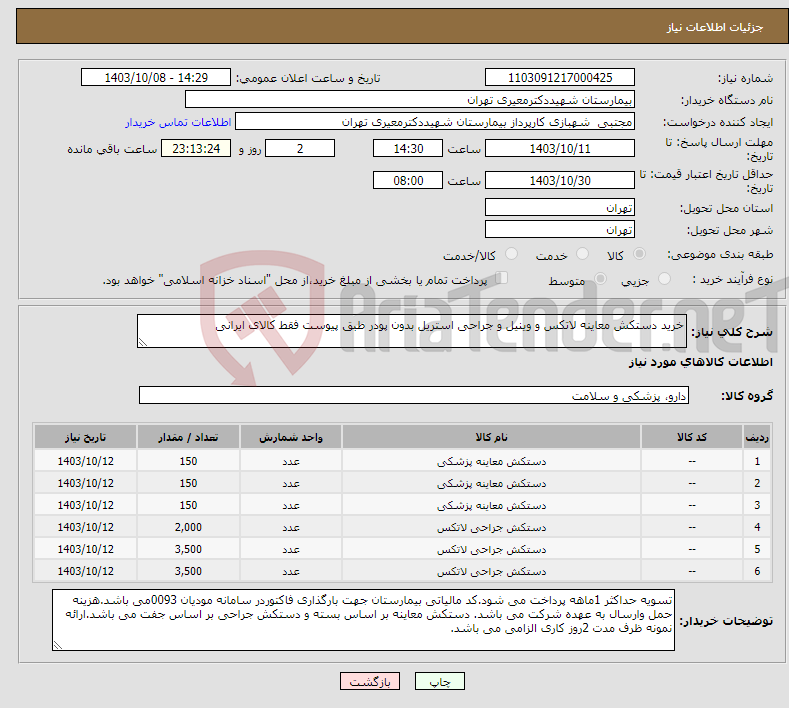Select the خدمت radio button
Image resolution: width=789 pixels, height=708 pixels.
coord(582,254)
